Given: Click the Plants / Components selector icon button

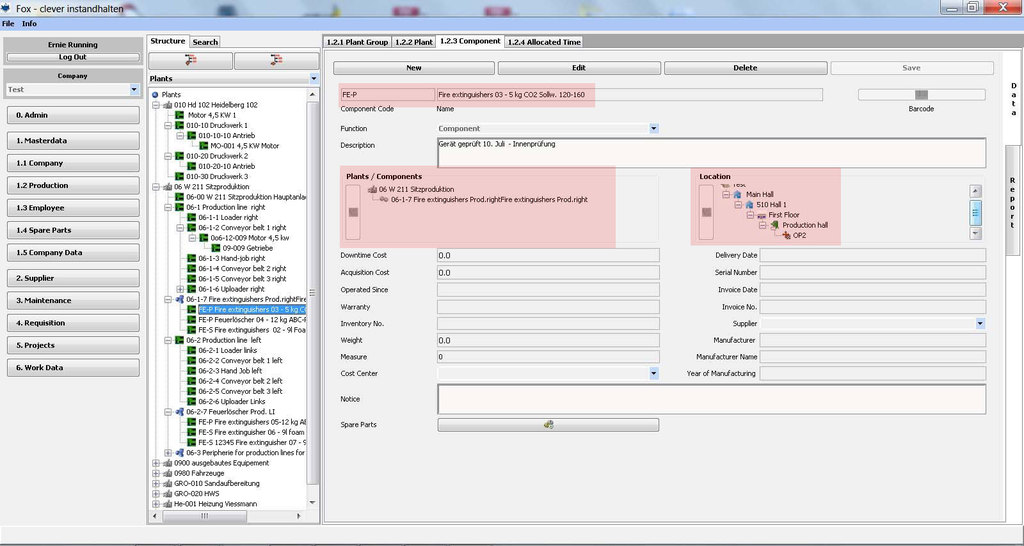Looking at the screenshot, I should (x=352, y=211).
